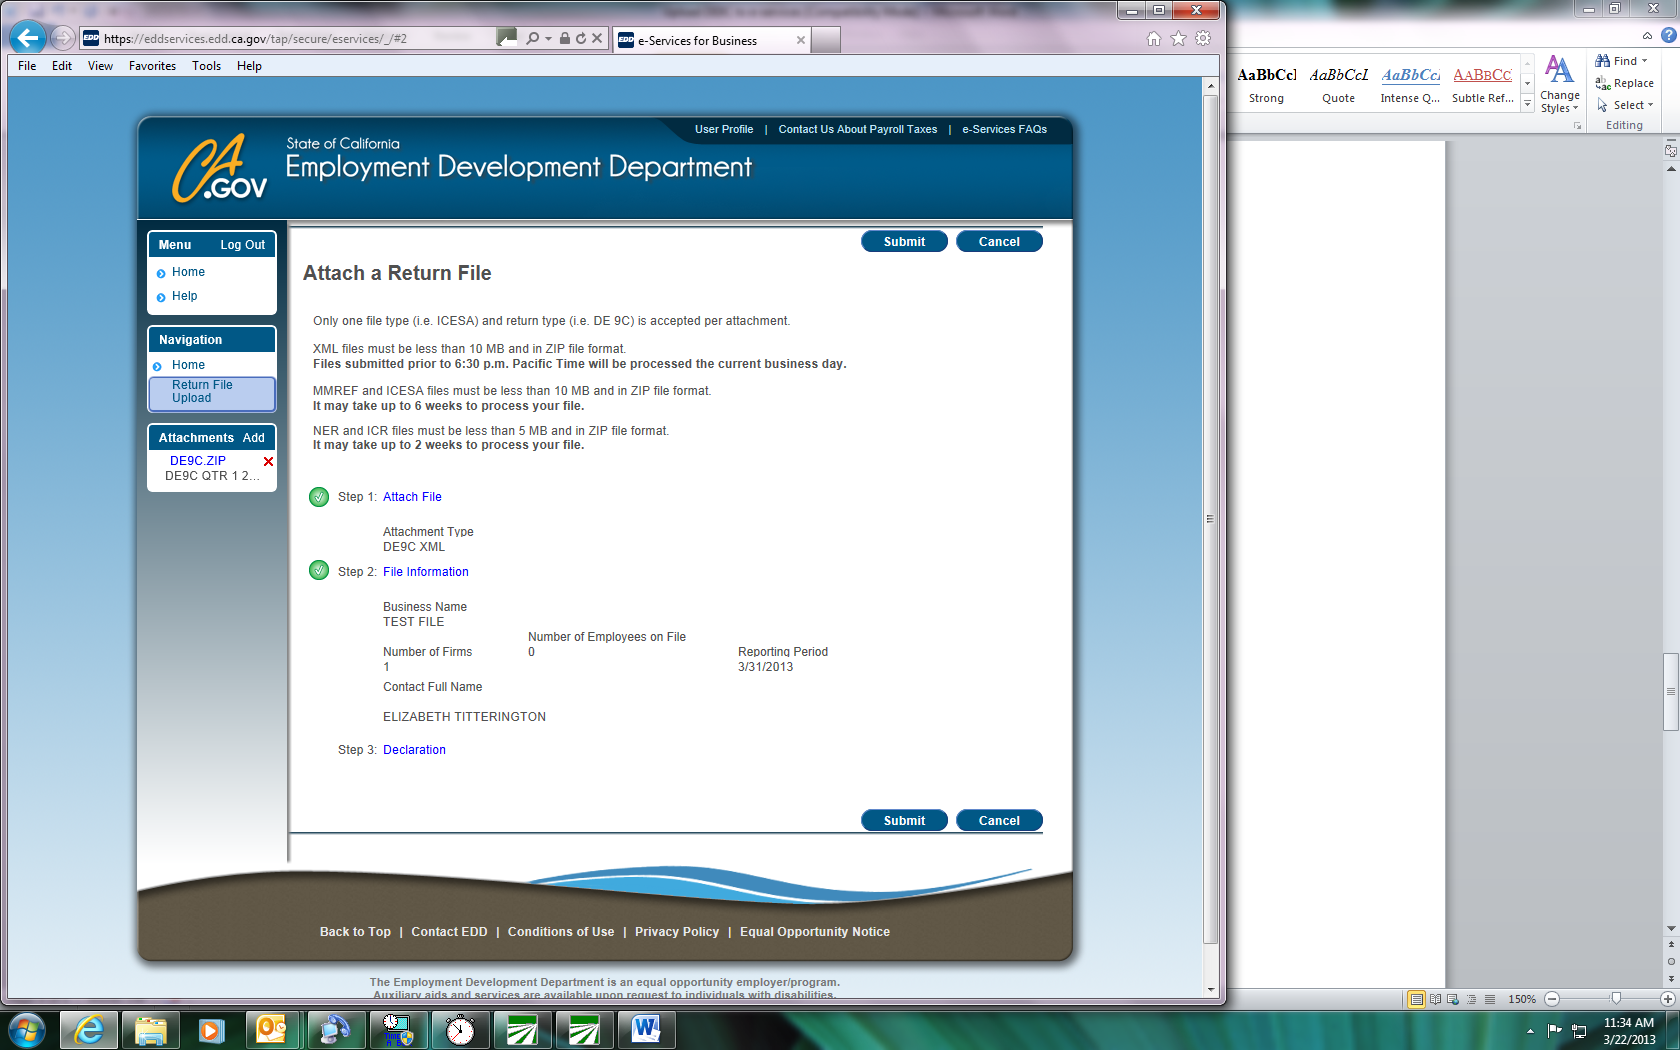Click the Step 1 green completion checkmark
1680x1050 pixels.
318,496
